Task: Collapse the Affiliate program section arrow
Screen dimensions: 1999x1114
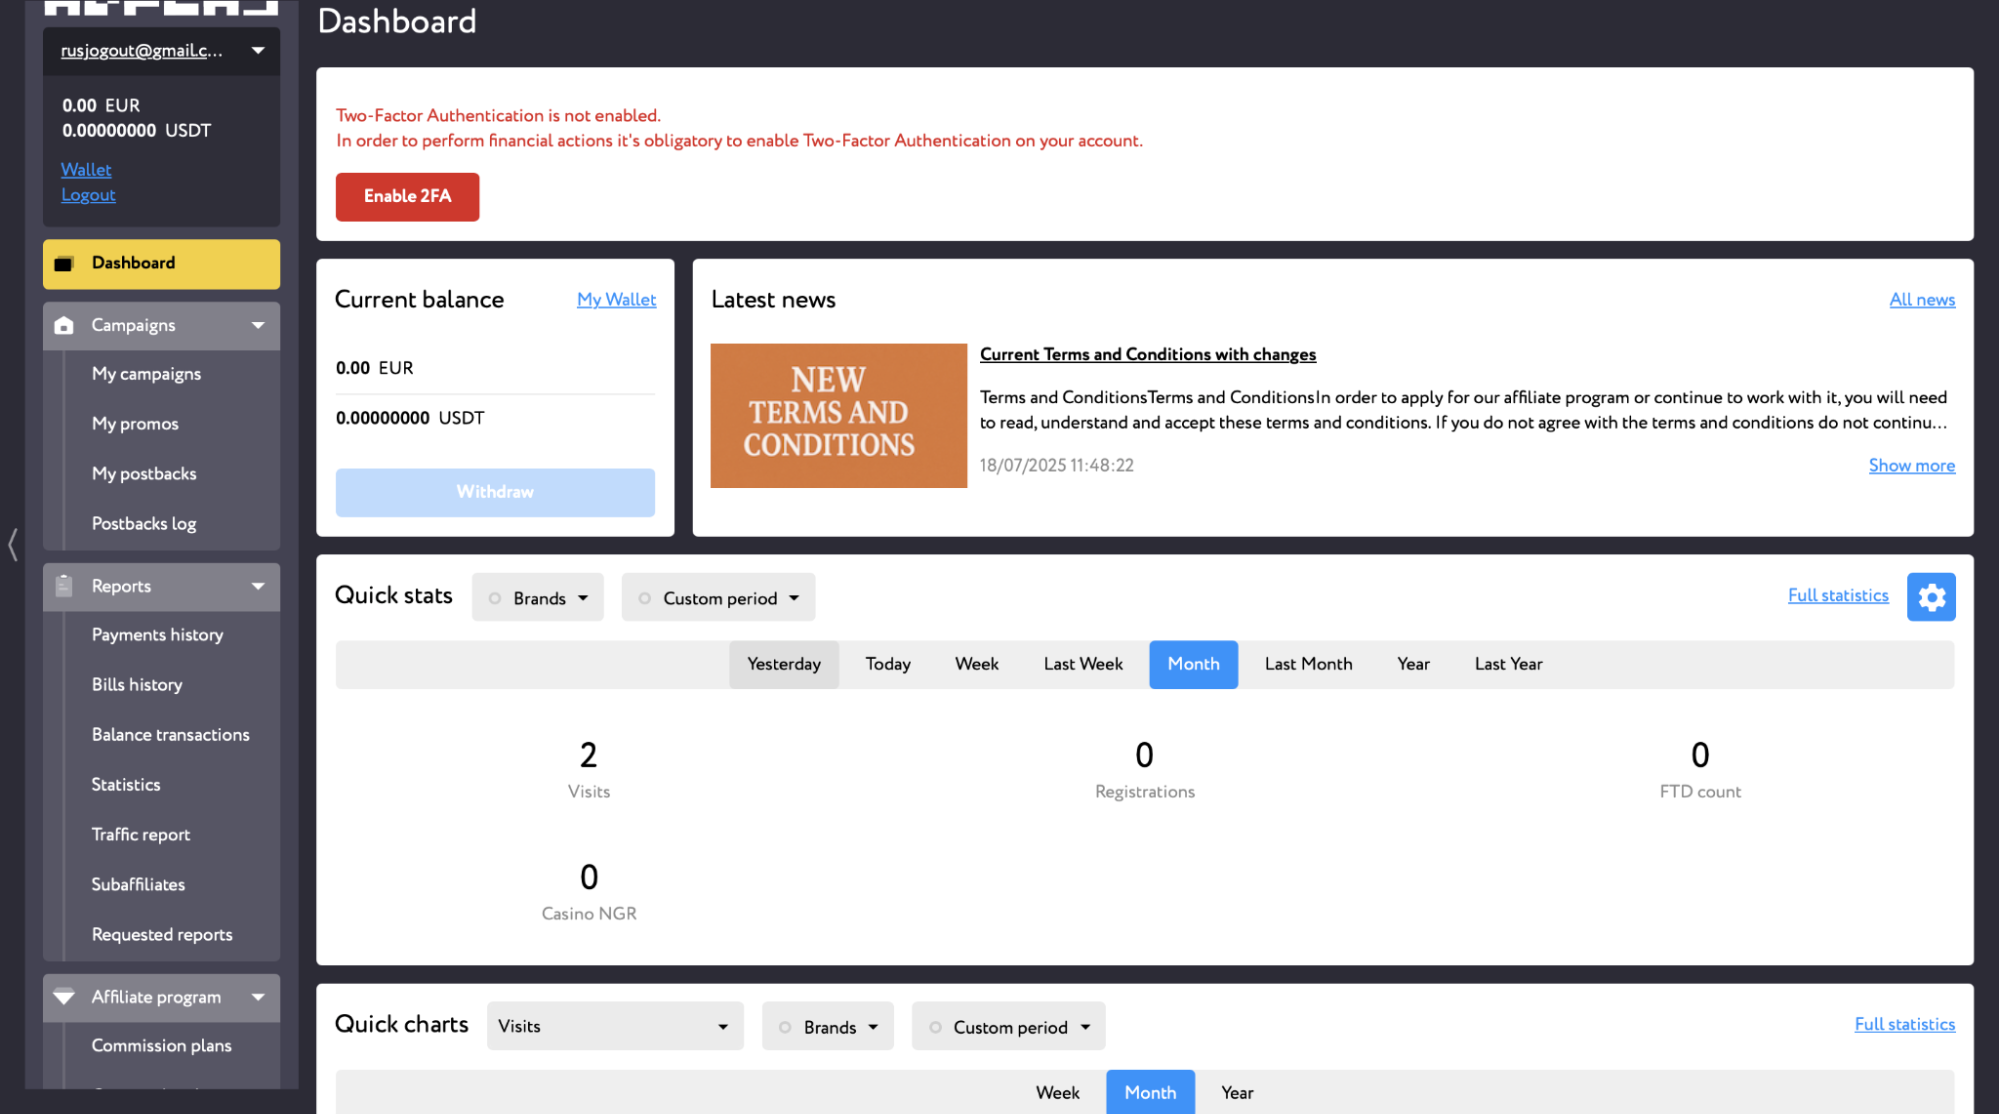Action: click(x=258, y=997)
